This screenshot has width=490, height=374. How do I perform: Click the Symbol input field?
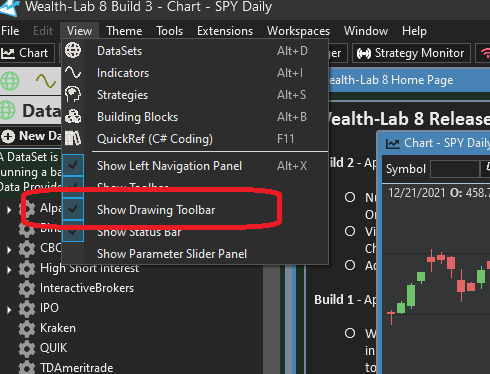click(455, 169)
